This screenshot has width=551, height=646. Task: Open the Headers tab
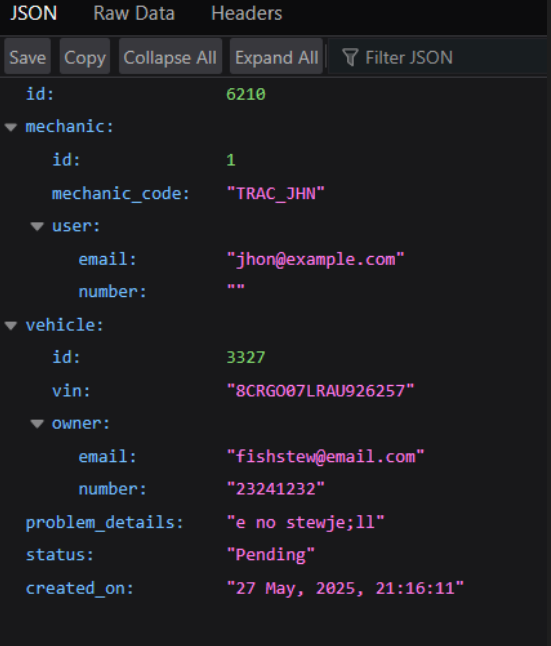click(x=246, y=13)
